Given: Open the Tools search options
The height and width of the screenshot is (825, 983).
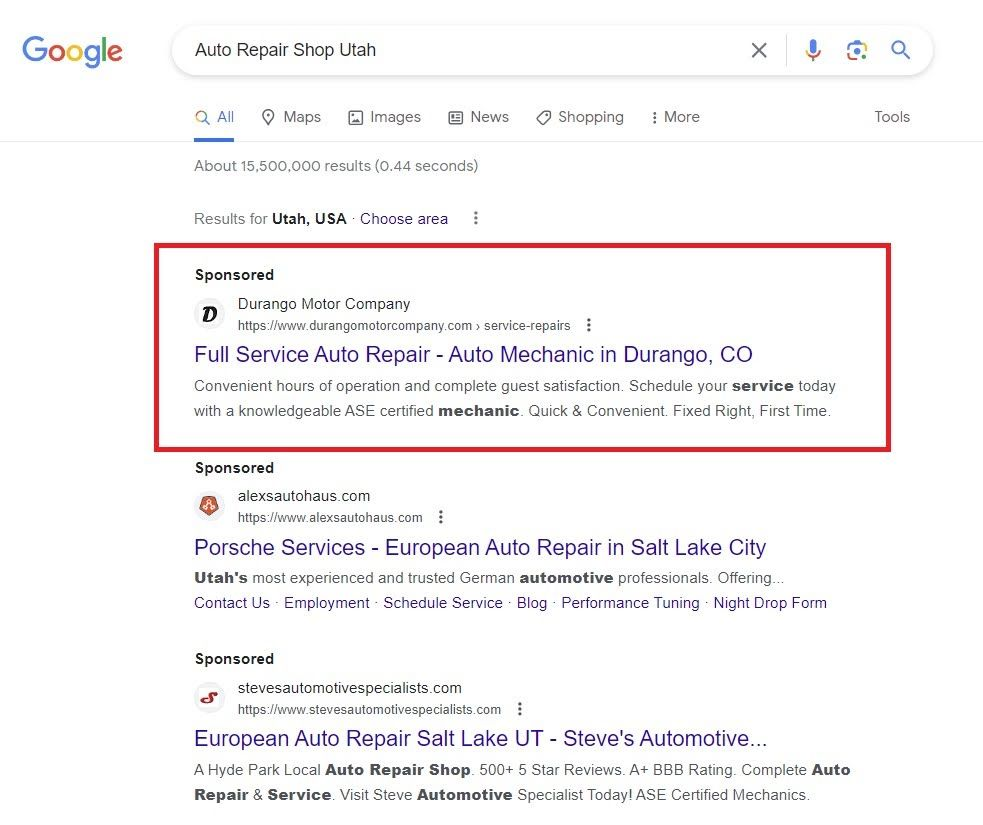Looking at the screenshot, I should (891, 117).
